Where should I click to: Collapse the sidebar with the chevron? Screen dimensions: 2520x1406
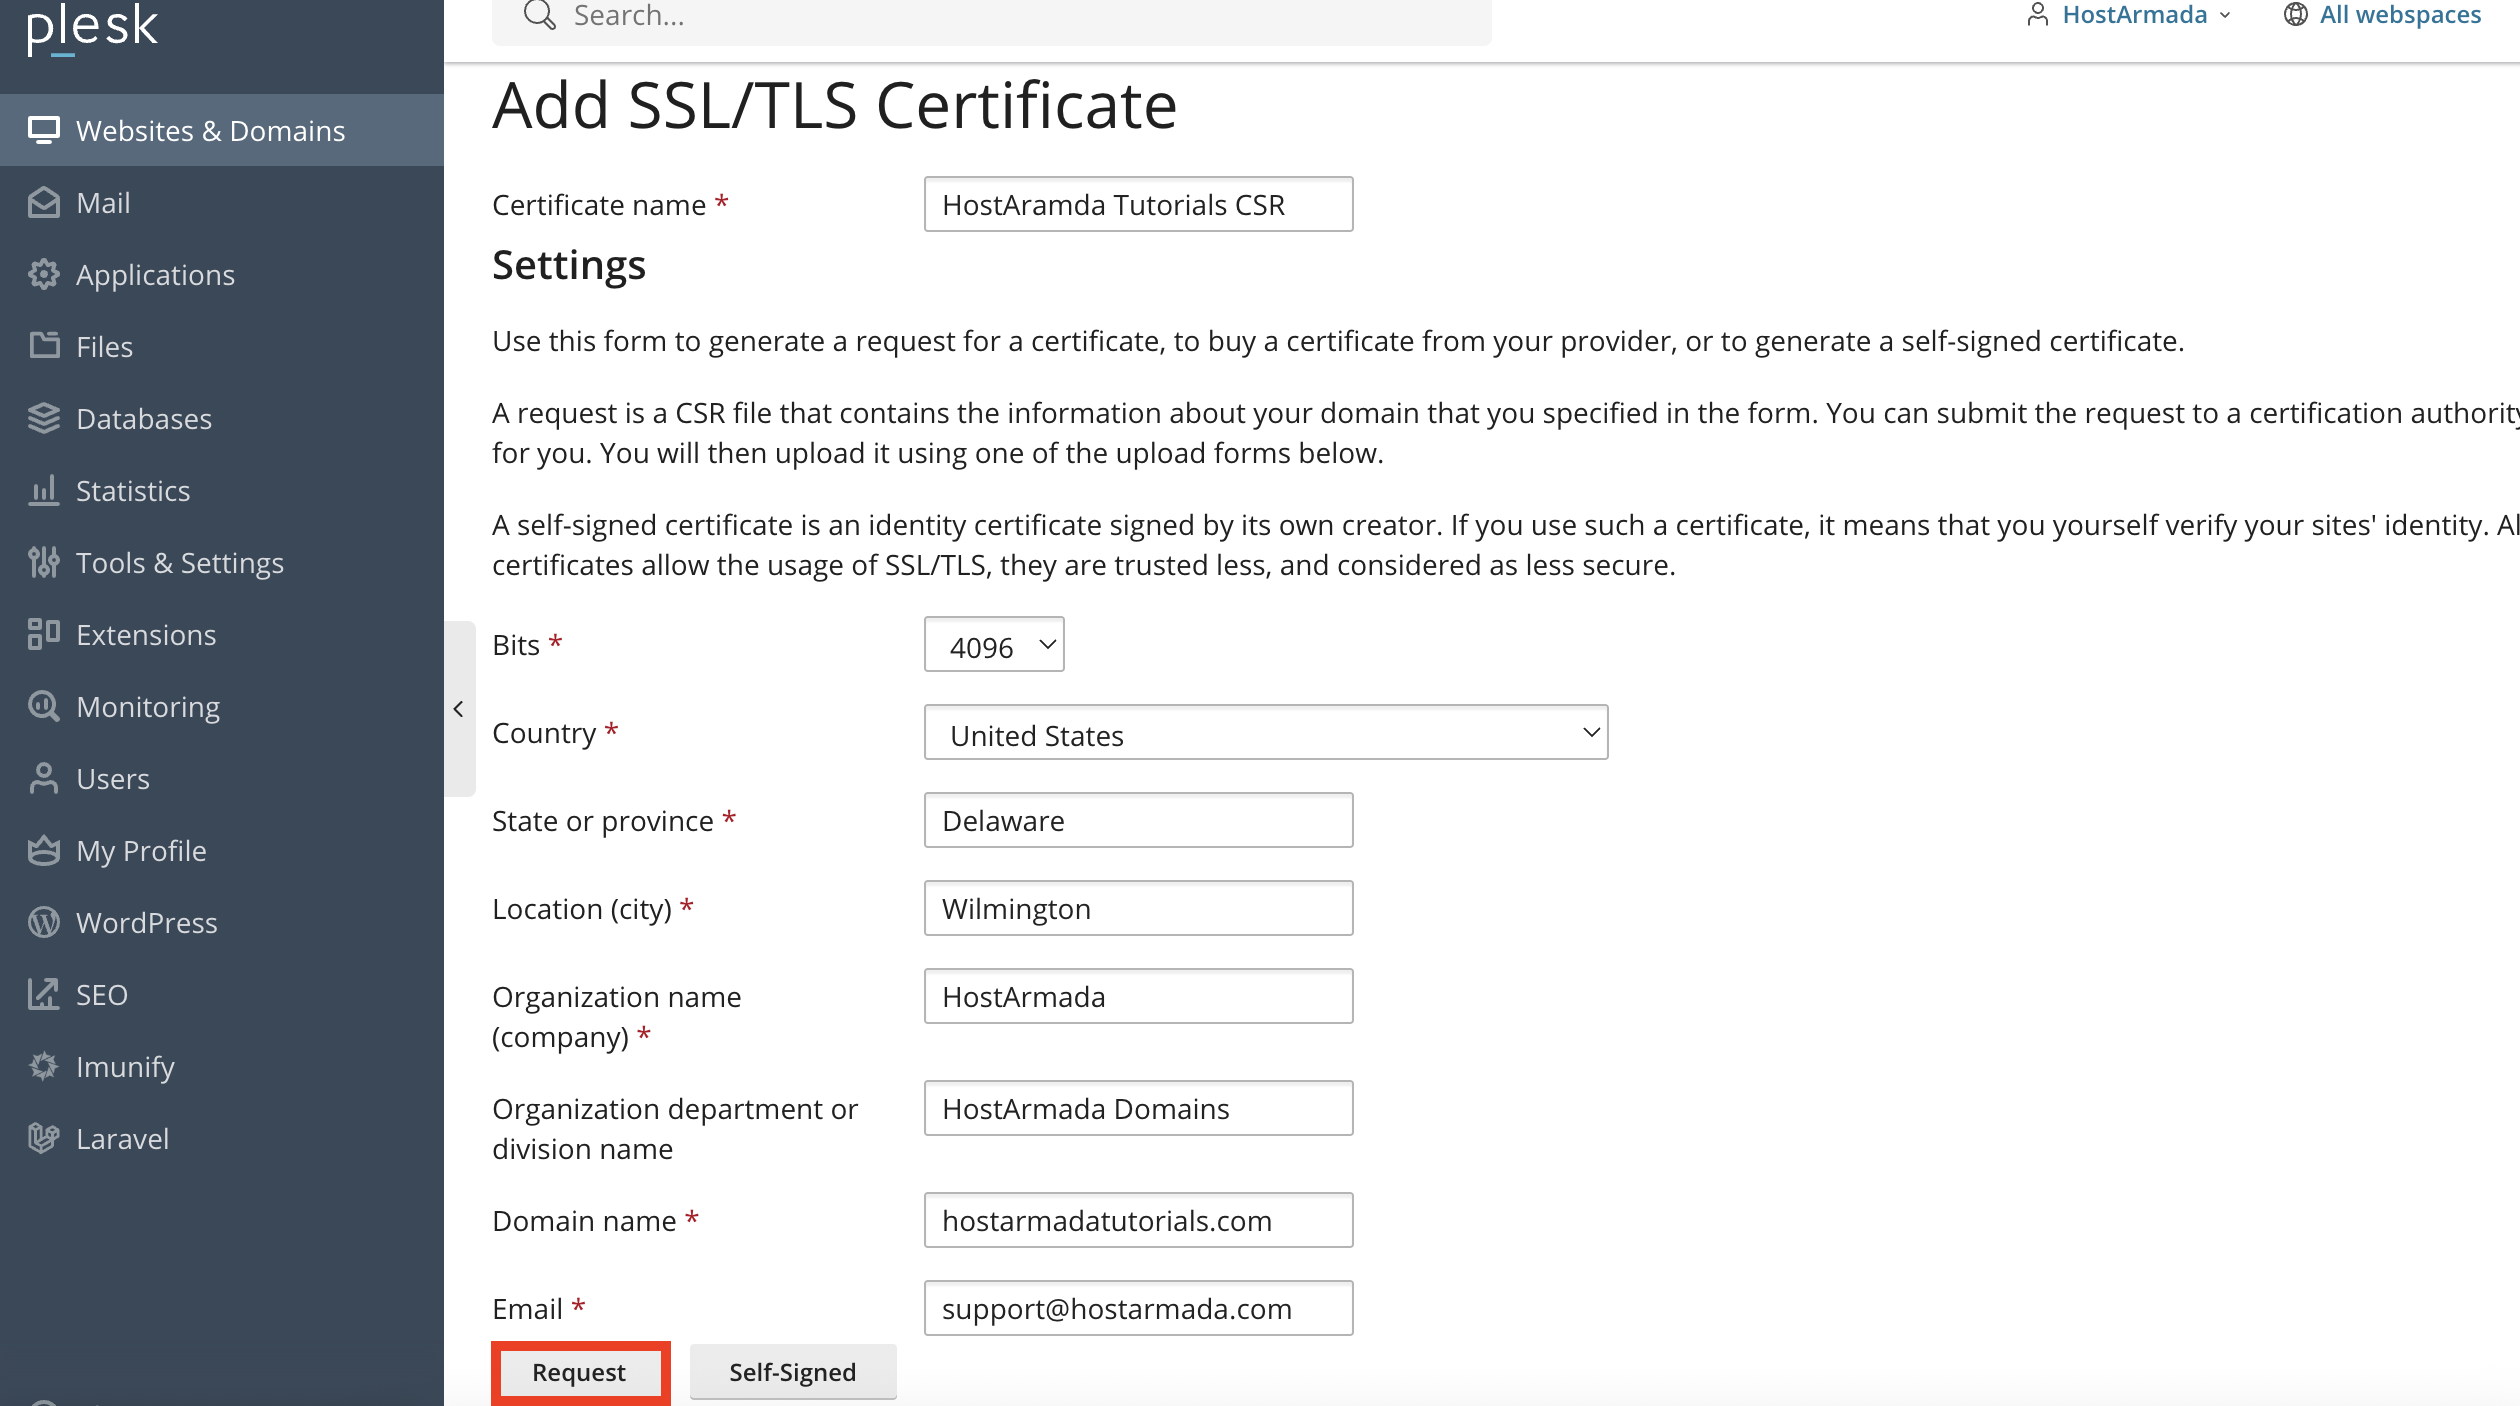(x=459, y=708)
